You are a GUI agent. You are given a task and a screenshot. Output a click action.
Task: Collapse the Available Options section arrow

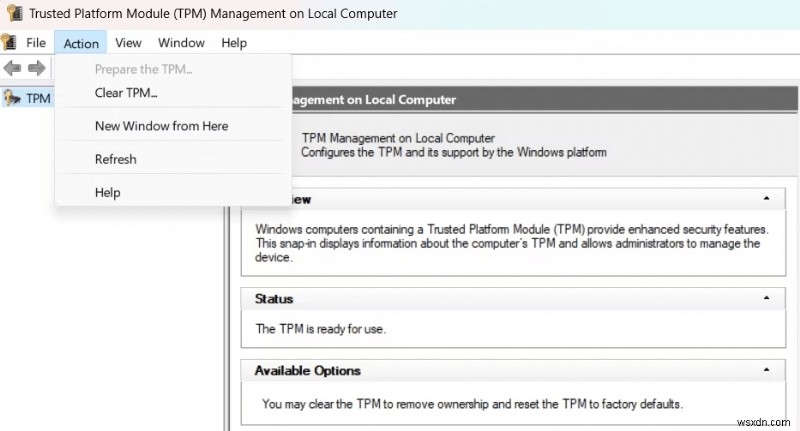766,370
